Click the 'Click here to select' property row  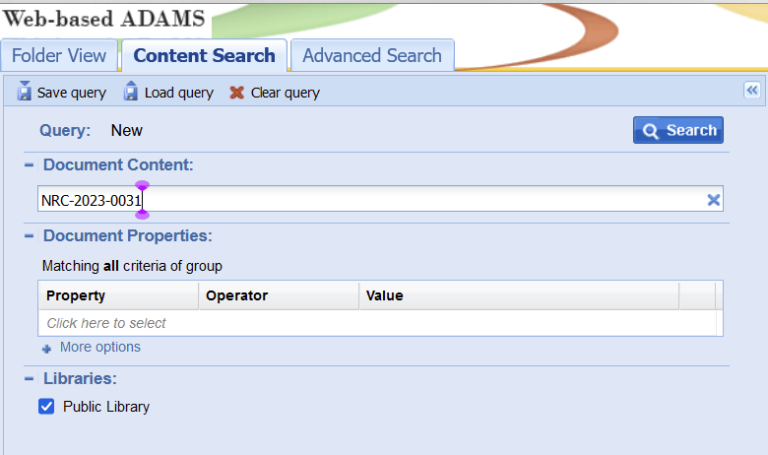[x=107, y=323]
